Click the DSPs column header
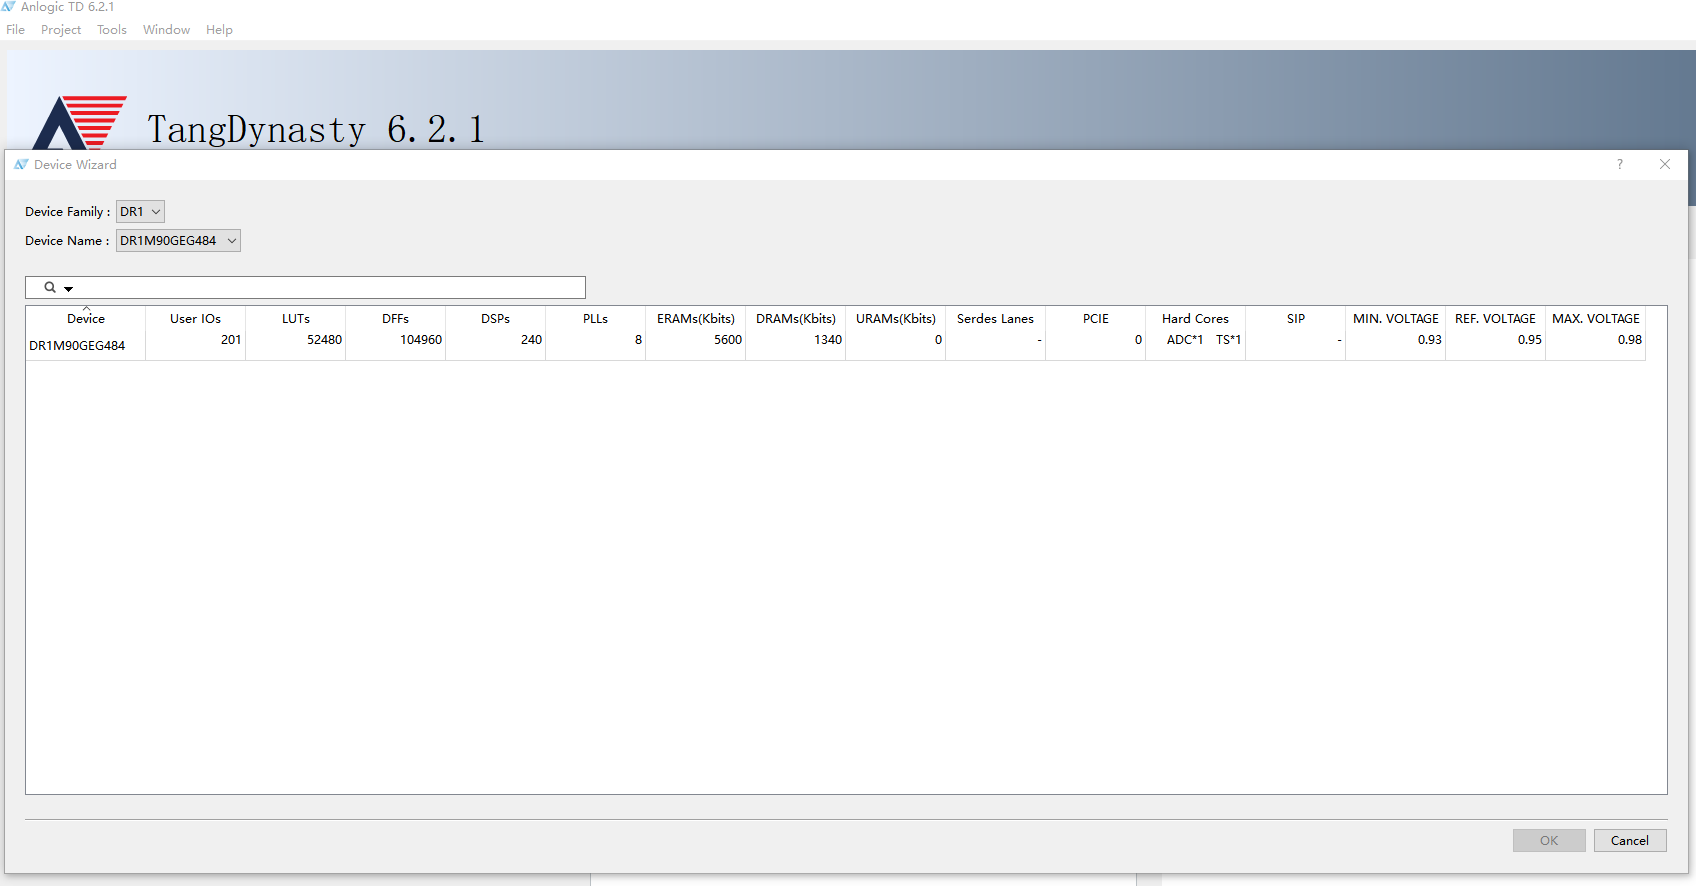1696x886 pixels. click(x=496, y=319)
